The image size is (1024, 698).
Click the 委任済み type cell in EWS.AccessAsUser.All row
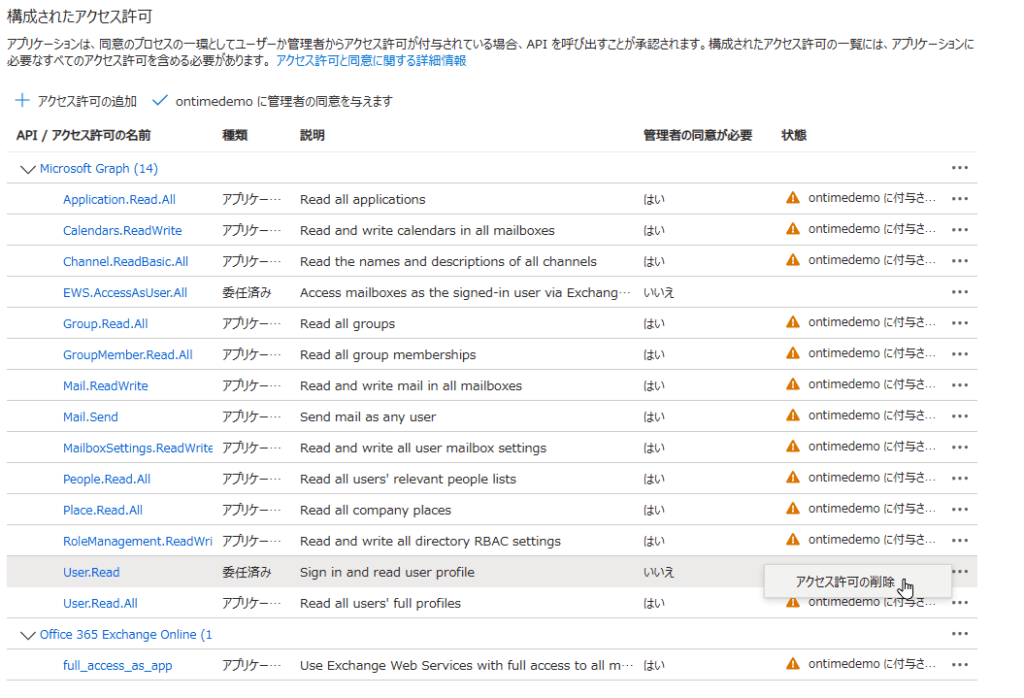pos(246,293)
